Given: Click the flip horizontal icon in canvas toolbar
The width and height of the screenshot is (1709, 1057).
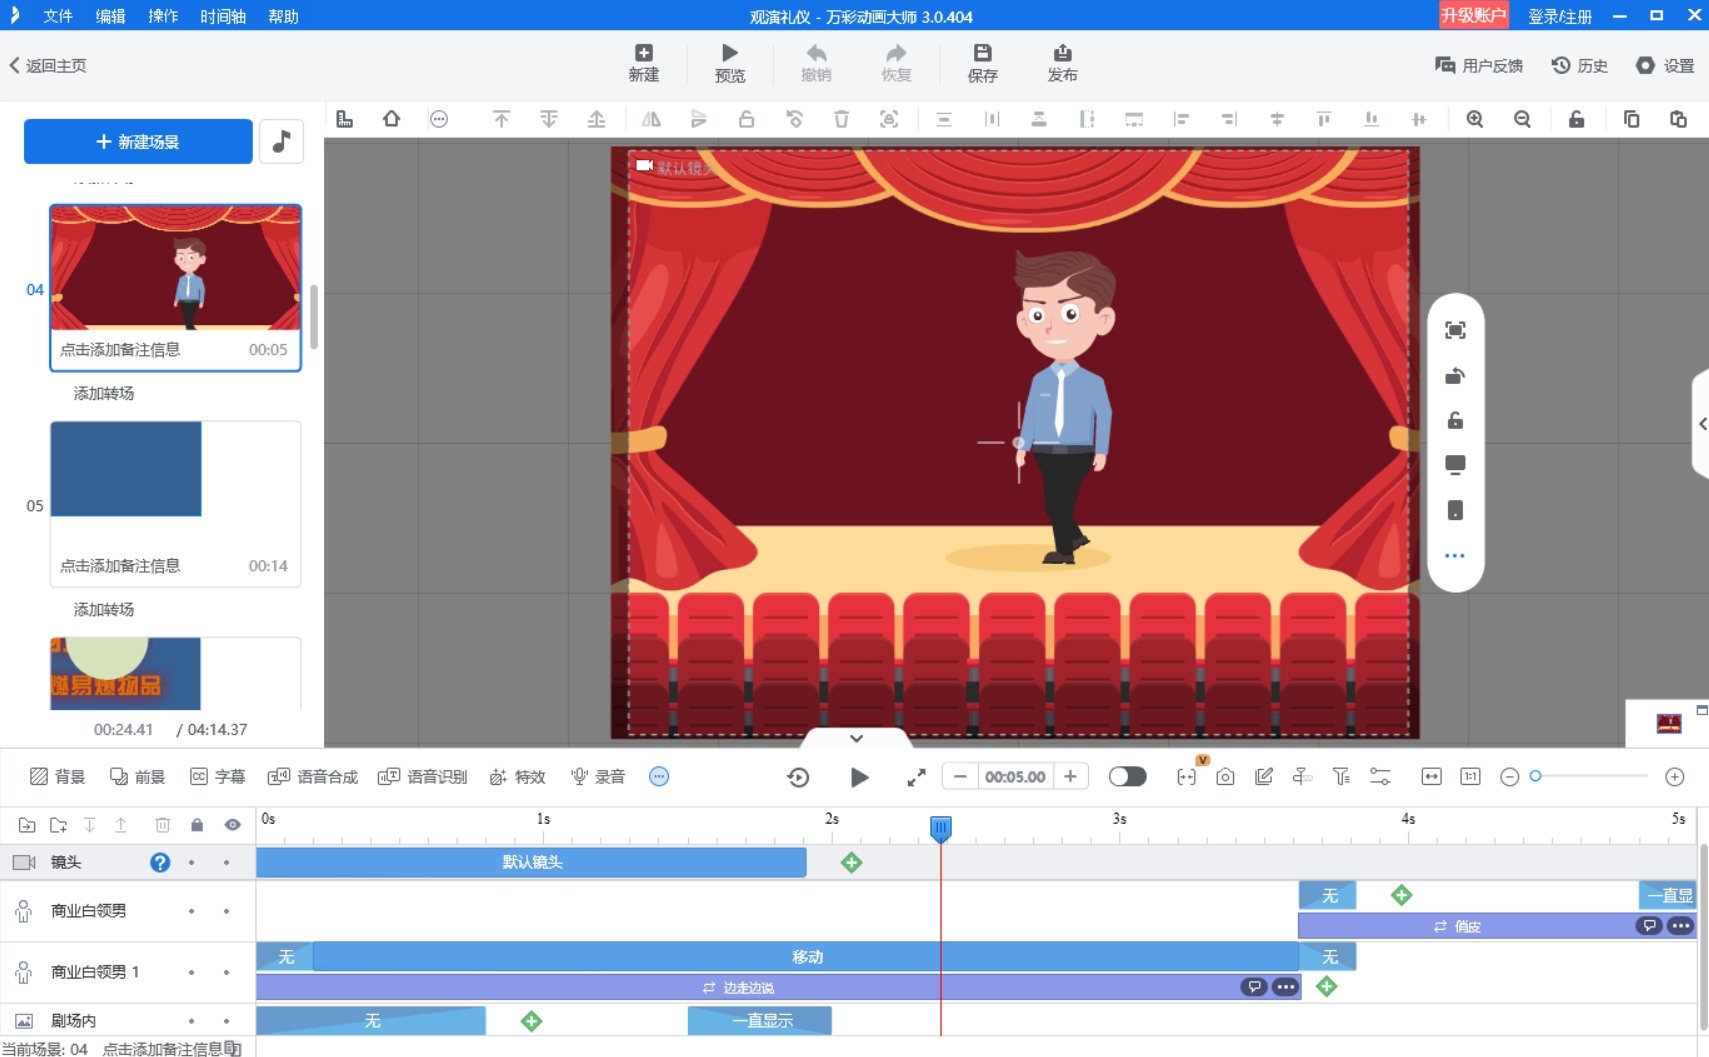Looking at the screenshot, I should [x=651, y=119].
